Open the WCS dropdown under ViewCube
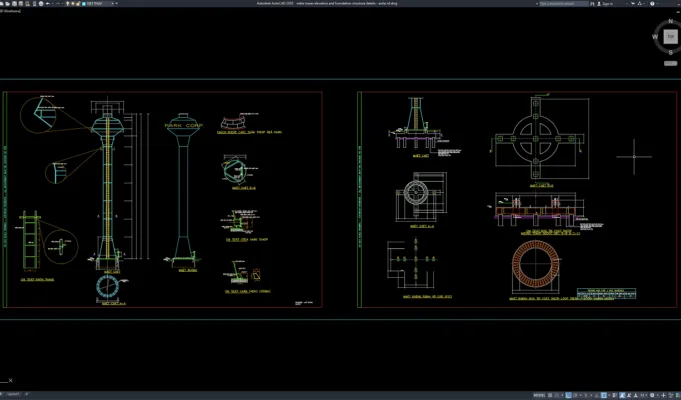 (670, 63)
